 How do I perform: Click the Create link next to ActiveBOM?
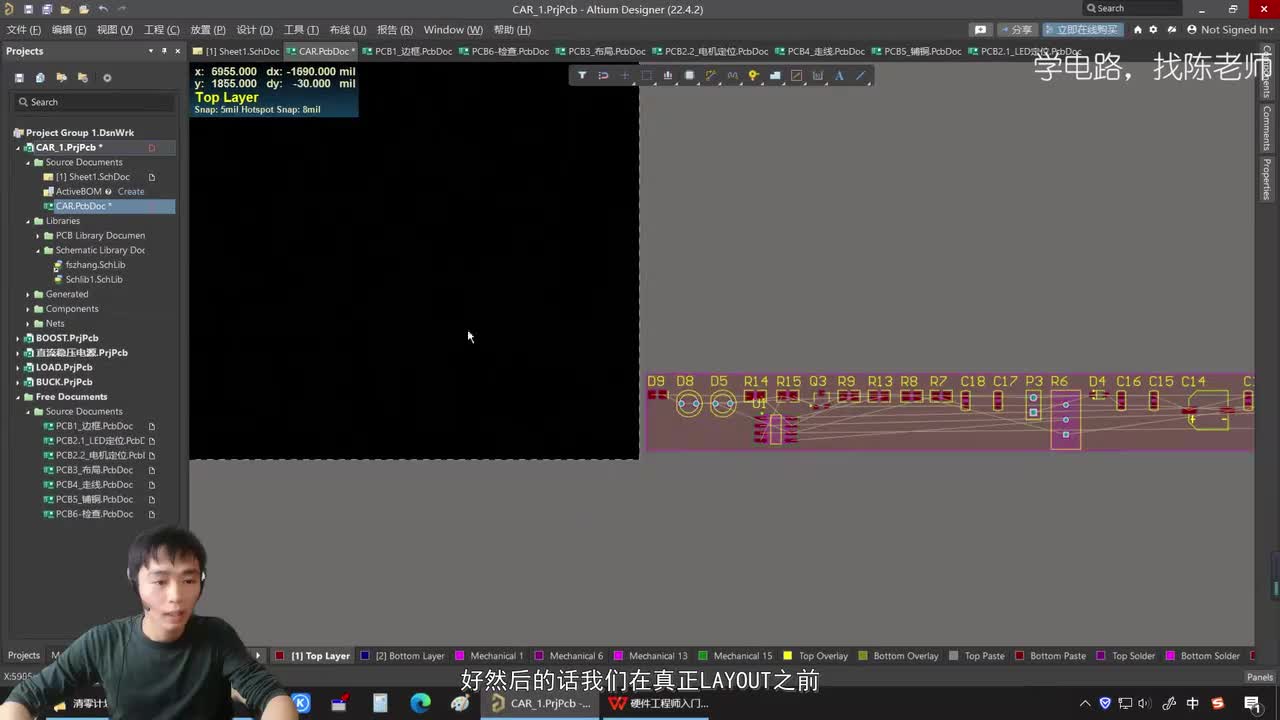[x=131, y=192]
